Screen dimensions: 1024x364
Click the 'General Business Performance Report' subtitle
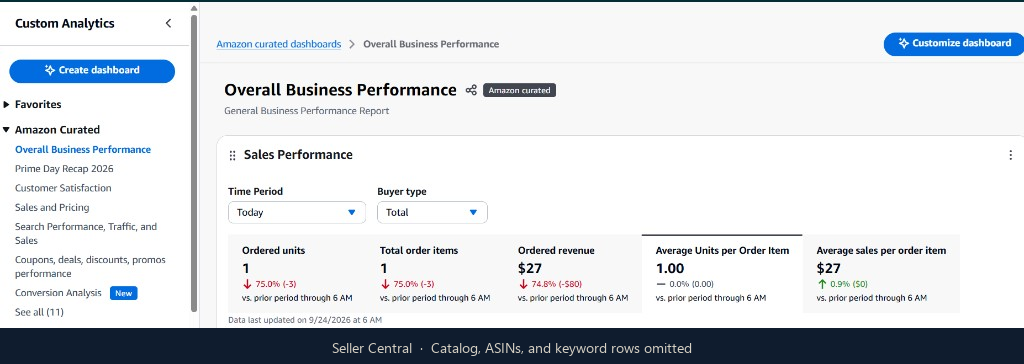tap(306, 111)
